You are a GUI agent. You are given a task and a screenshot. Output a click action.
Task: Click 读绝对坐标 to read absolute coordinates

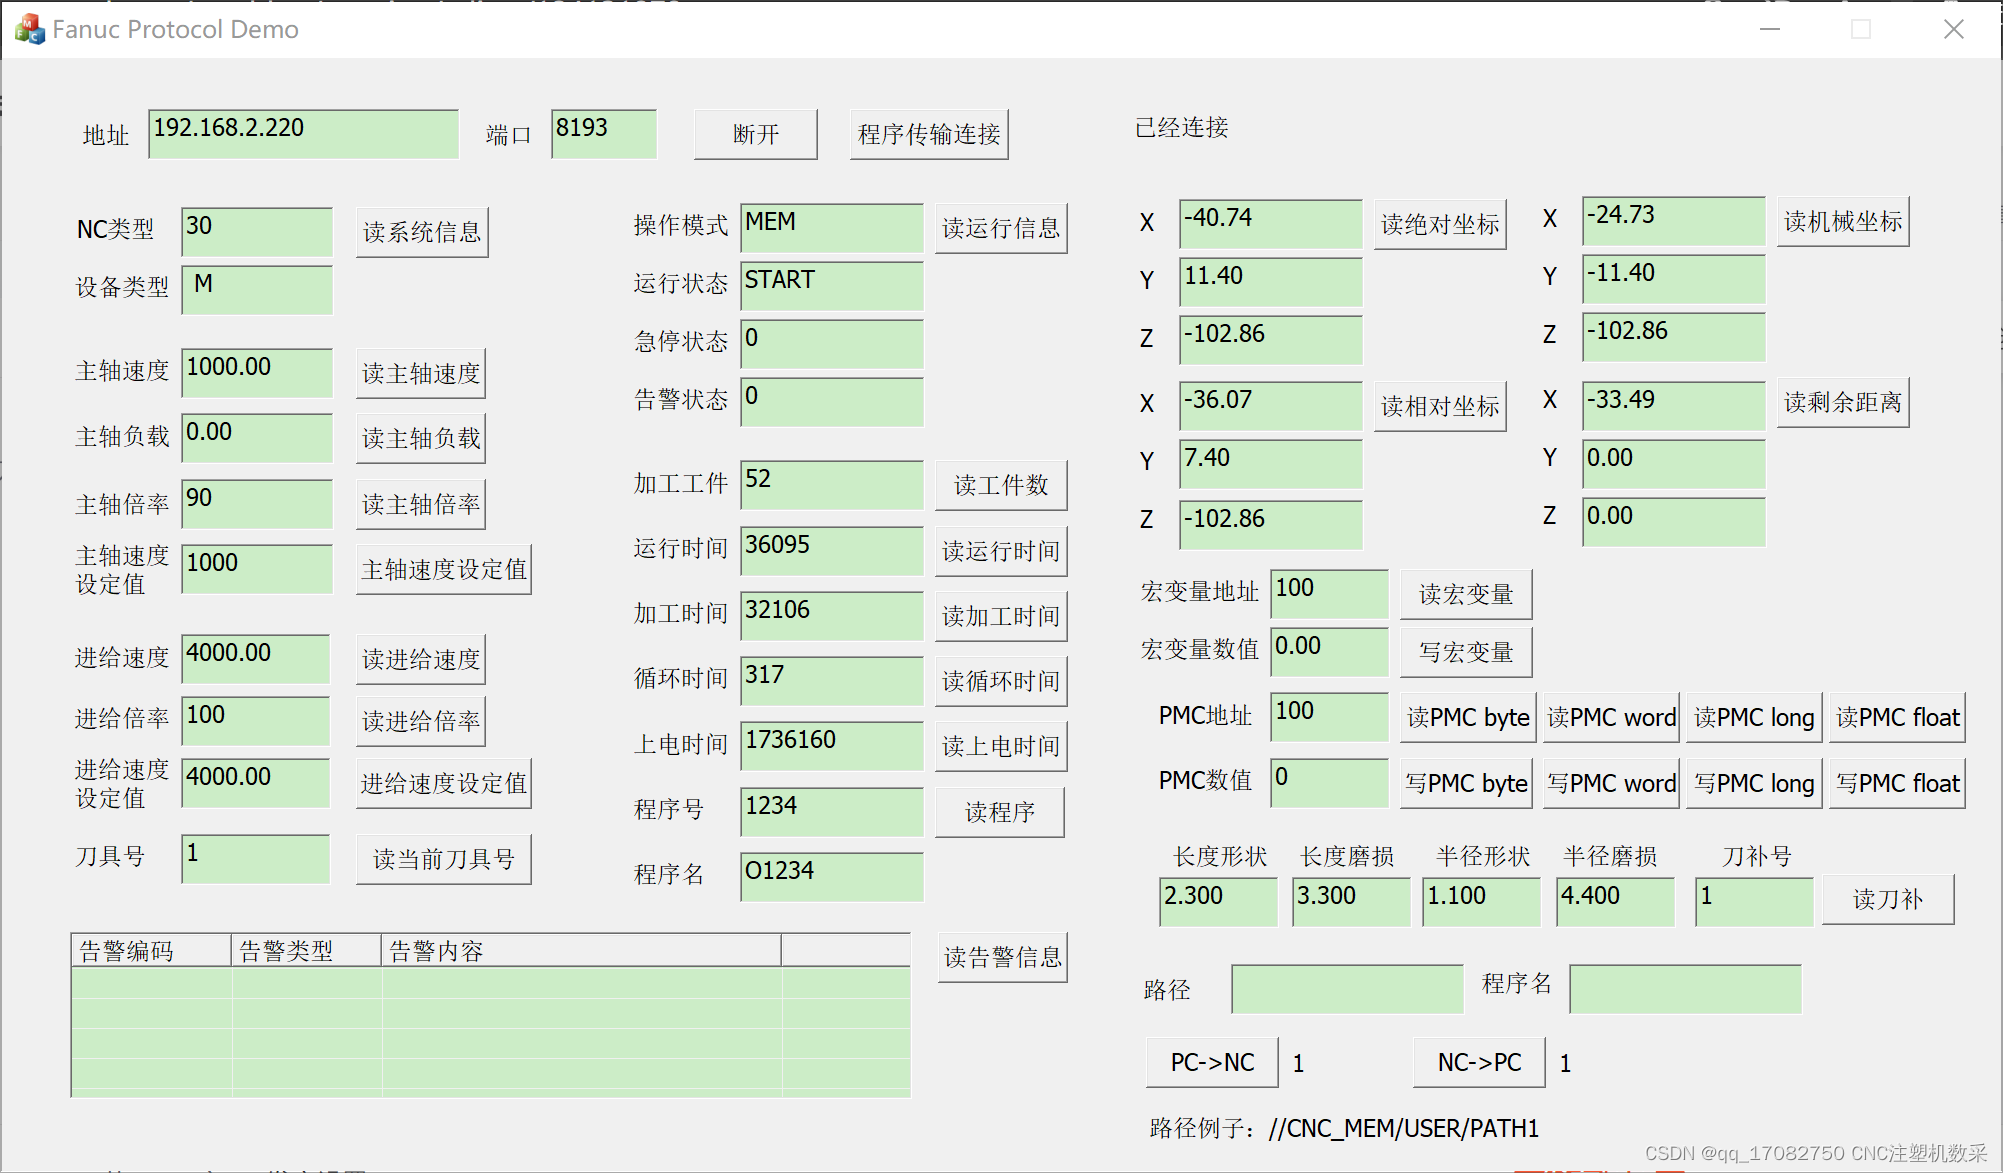[x=1439, y=224]
